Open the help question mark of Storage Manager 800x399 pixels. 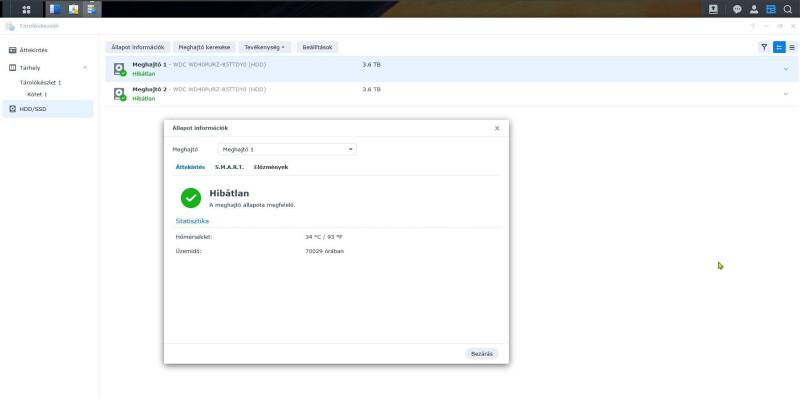pos(753,26)
